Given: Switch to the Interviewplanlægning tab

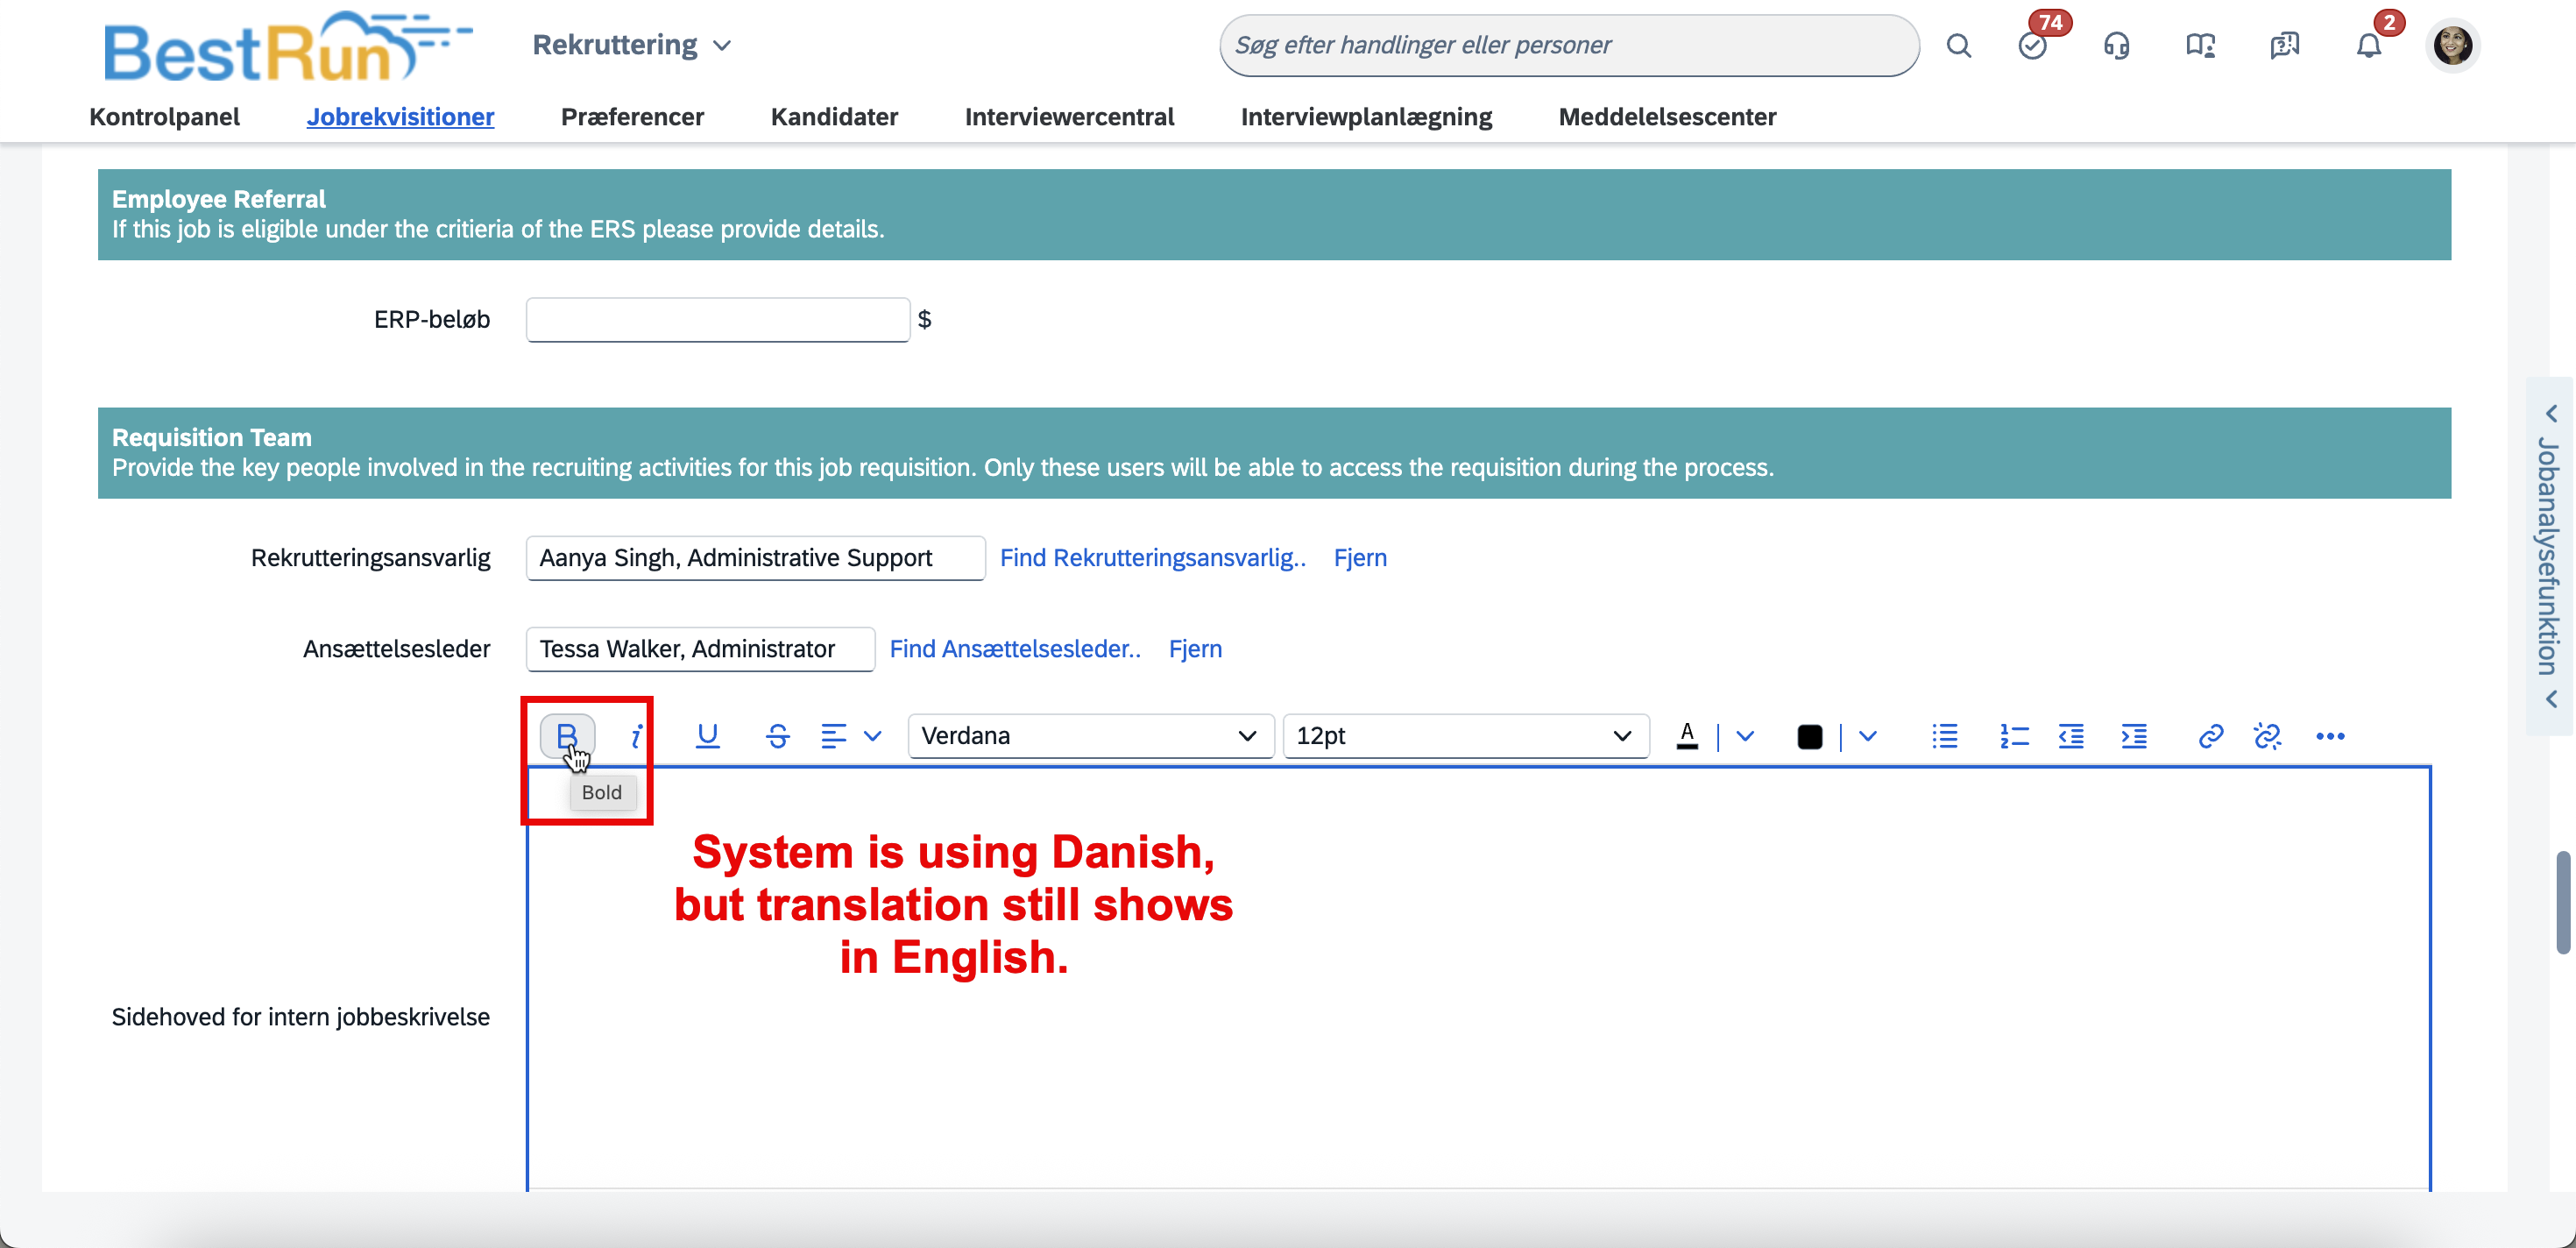Looking at the screenshot, I should click(x=1366, y=117).
